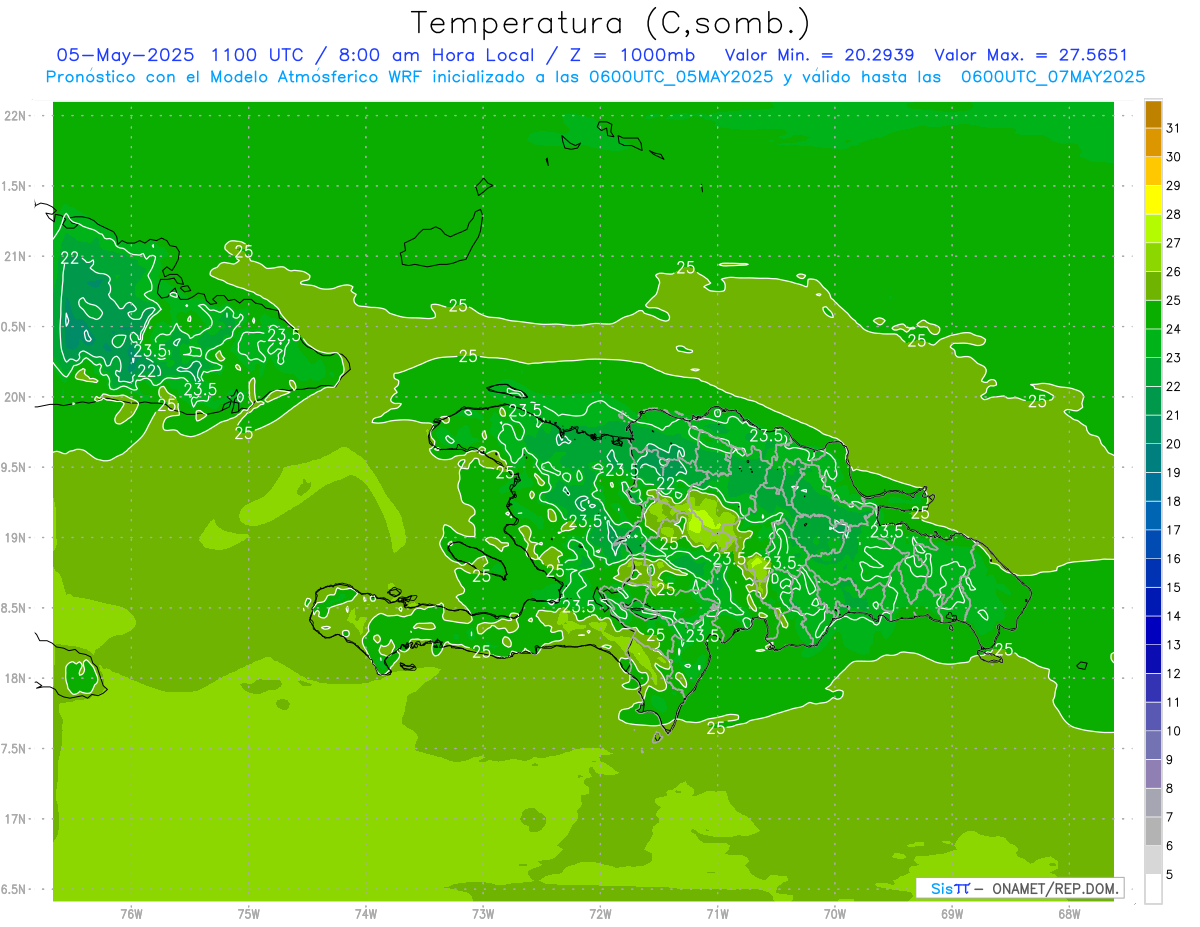Click the legend value '31'
Viewport: 1200px width, 927px height.
coord(1173,128)
